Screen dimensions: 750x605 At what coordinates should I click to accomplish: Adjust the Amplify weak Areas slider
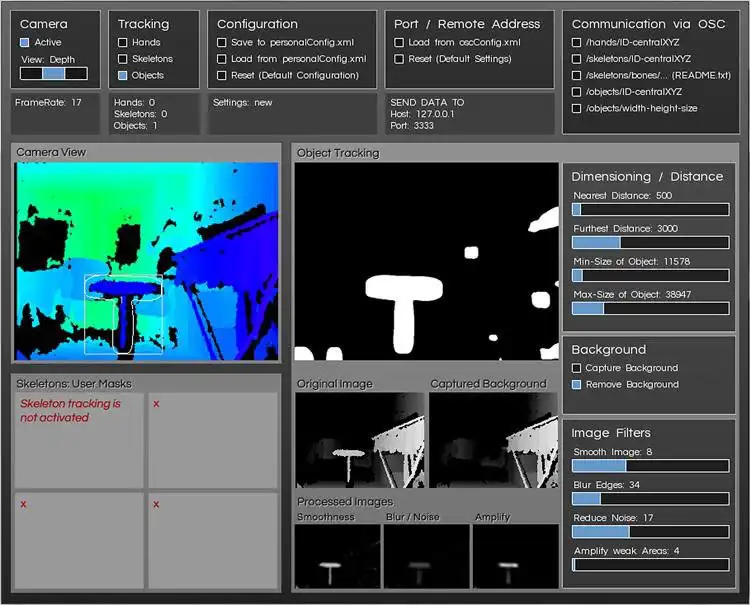click(x=651, y=565)
